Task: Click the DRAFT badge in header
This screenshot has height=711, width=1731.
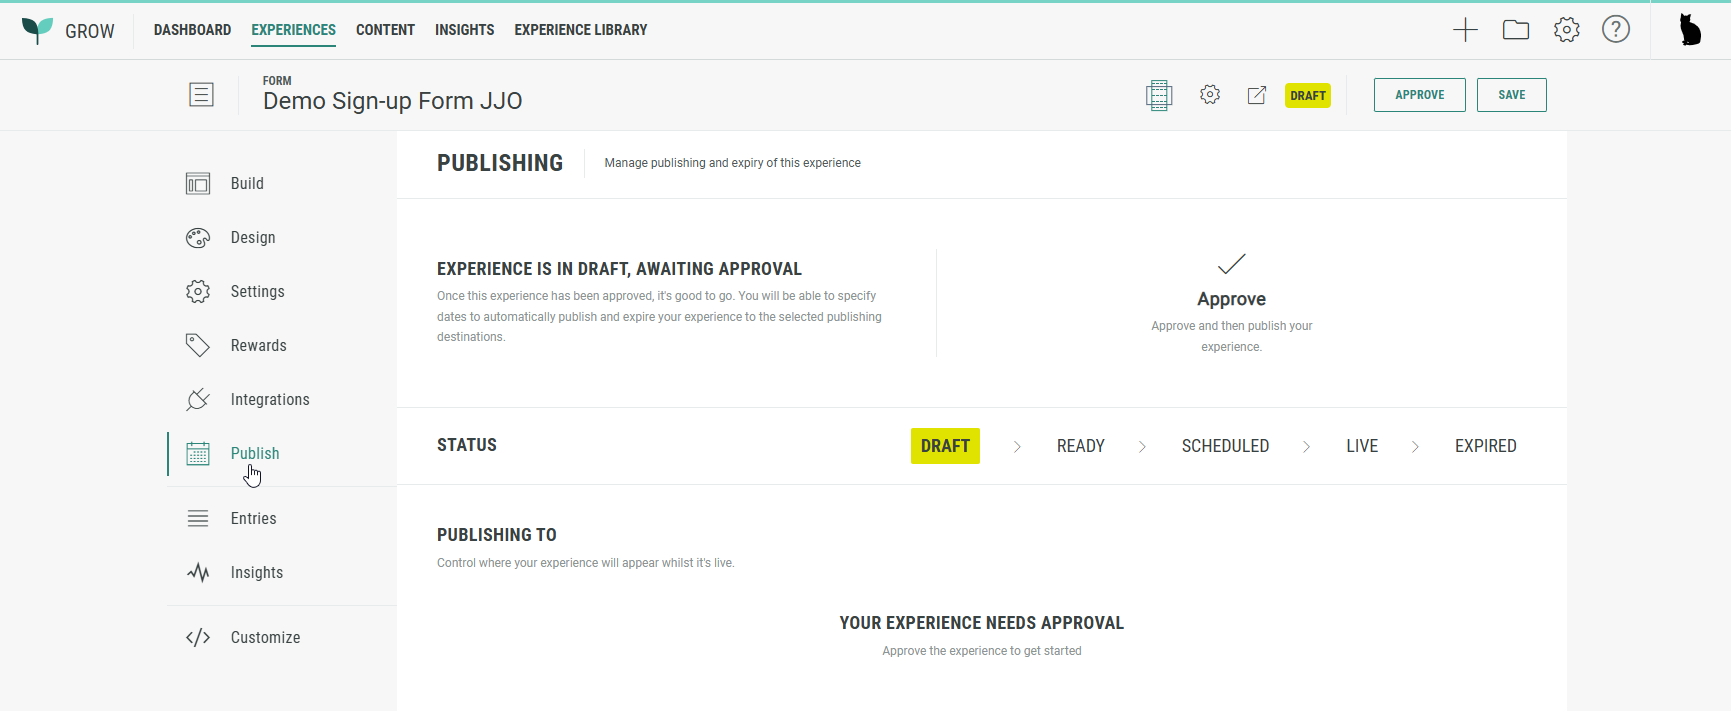Action: [x=1307, y=96]
